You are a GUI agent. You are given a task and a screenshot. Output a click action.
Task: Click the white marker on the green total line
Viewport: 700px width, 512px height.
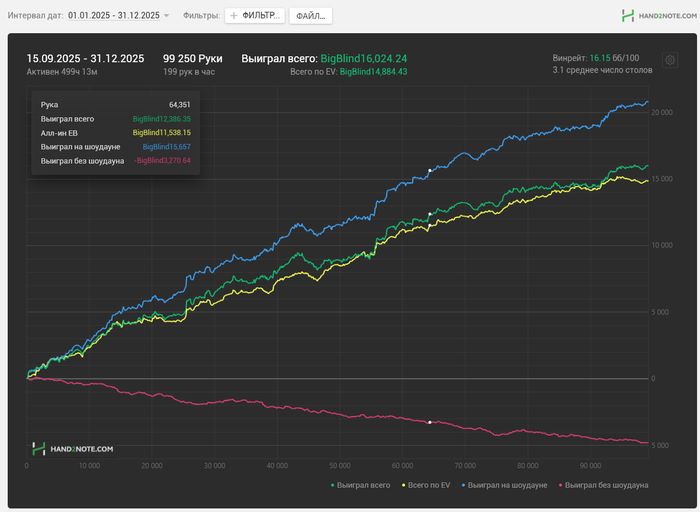pyautogui.click(x=430, y=214)
